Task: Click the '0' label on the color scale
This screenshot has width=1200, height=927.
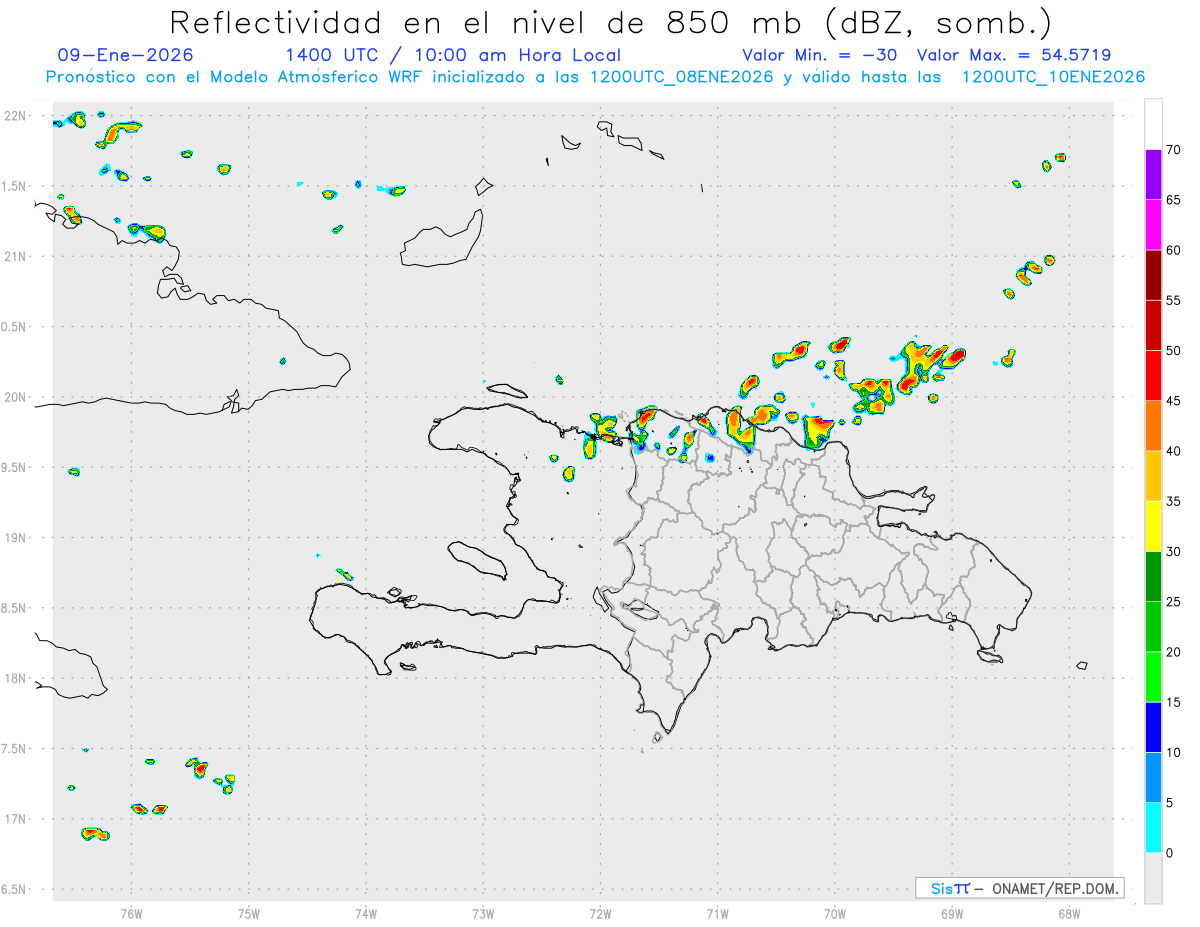Action: coord(1170,853)
